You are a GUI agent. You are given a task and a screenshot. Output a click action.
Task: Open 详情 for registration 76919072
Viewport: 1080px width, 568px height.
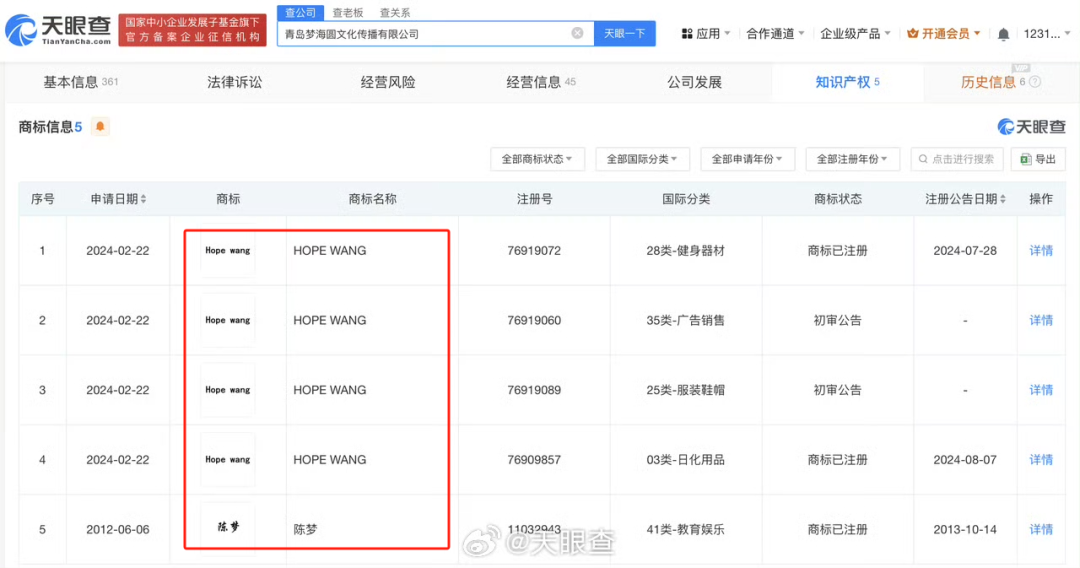1041,251
